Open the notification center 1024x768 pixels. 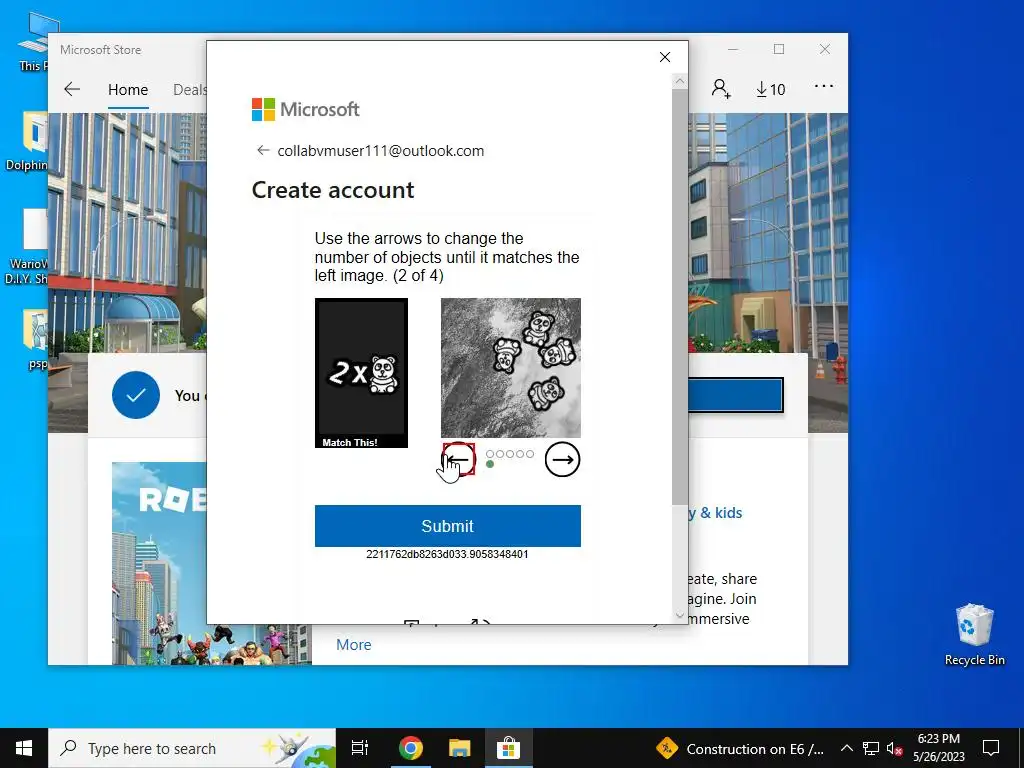tap(991, 748)
